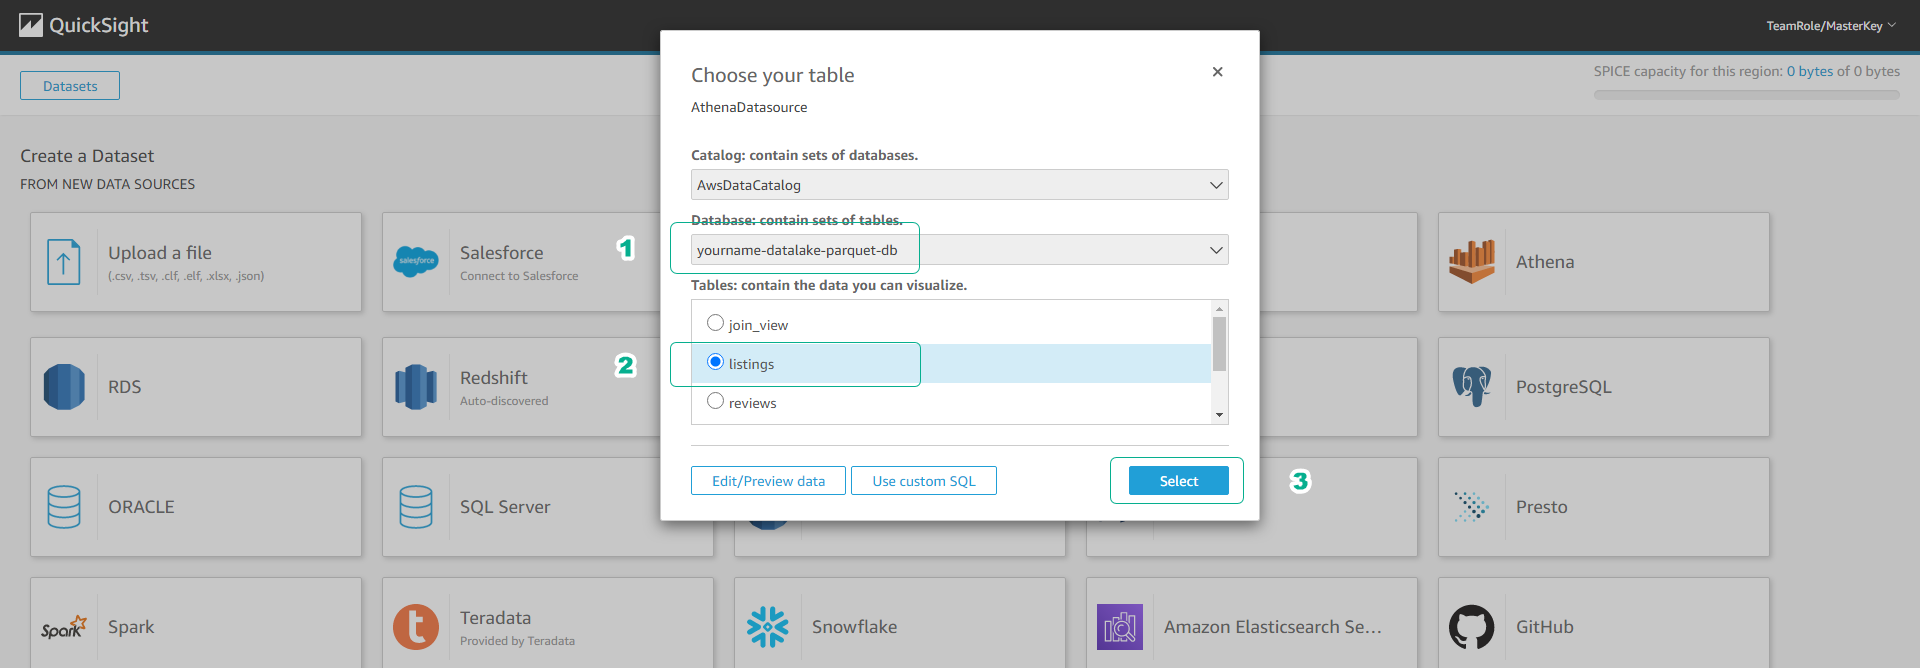The image size is (1920, 668).
Task: Click the Auto-discovered subtitle under Redshift
Action: [504, 401]
